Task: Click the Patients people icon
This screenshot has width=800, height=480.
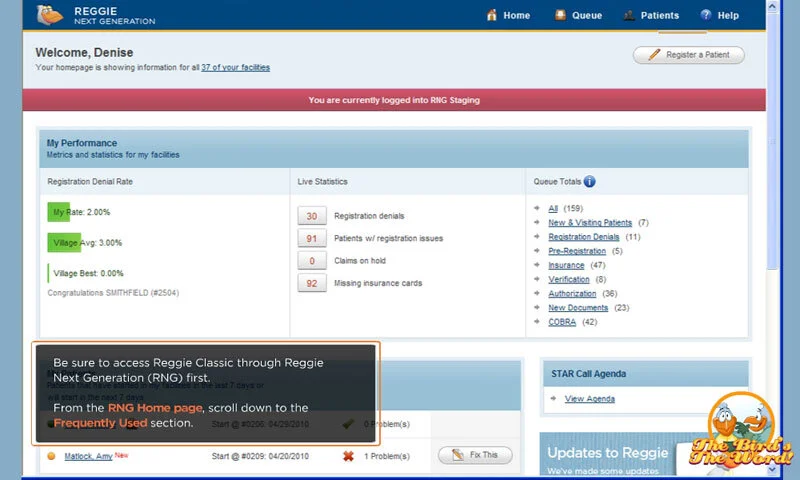Action: (629, 15)
